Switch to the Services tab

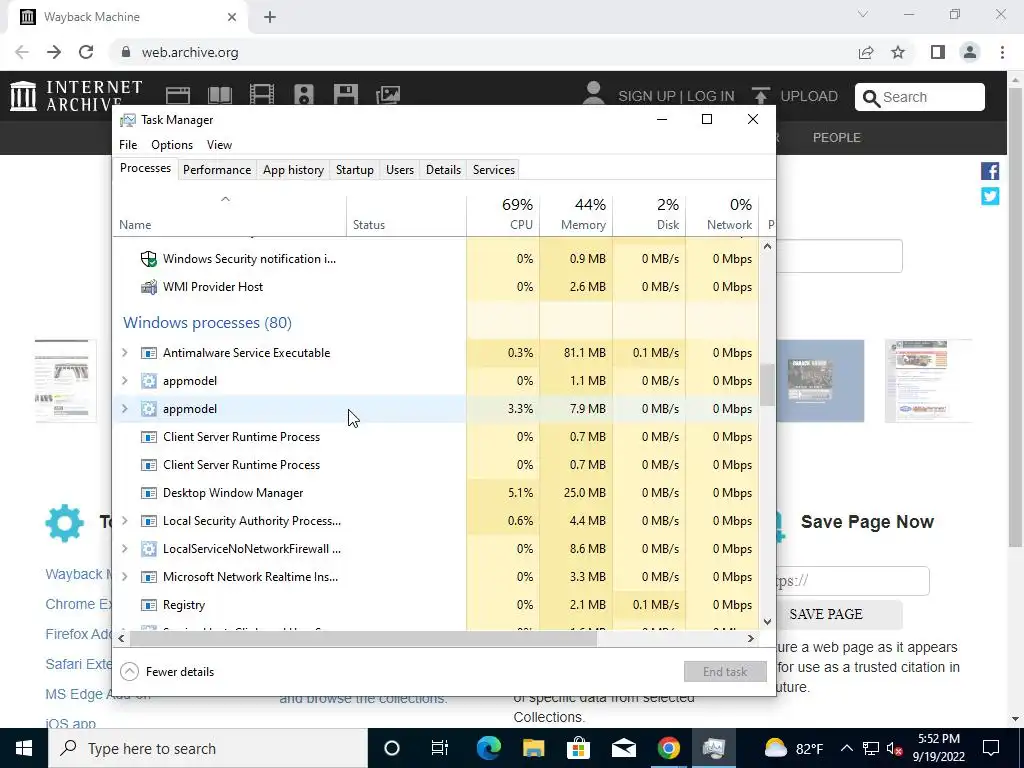click(494, 170)
